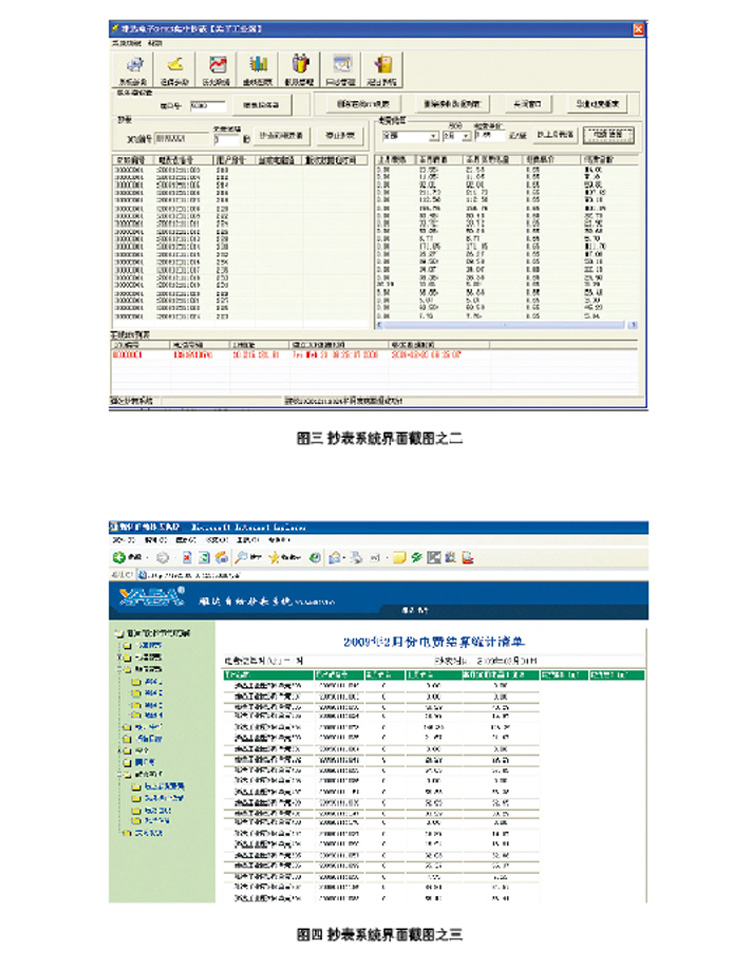This screenshot has width=750, height=964.
Task: Click the red X Stop icon in IE toolbar
Action: (187, 558)
